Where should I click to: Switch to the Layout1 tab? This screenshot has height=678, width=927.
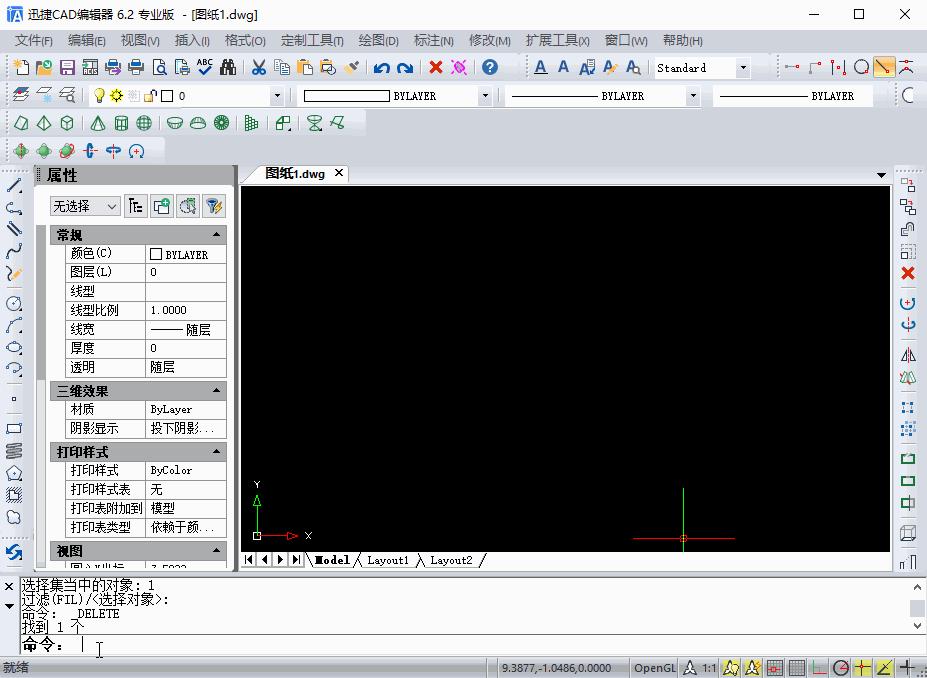pos(387,560)
